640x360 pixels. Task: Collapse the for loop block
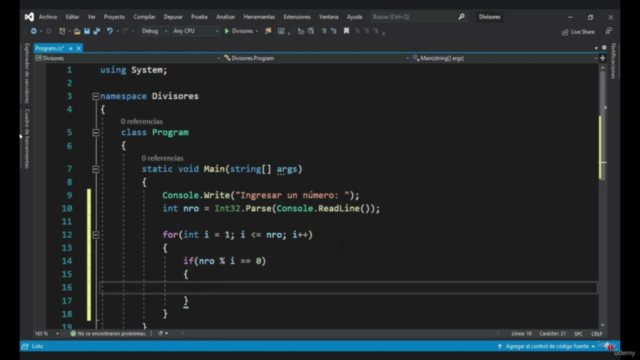(96, 235)
